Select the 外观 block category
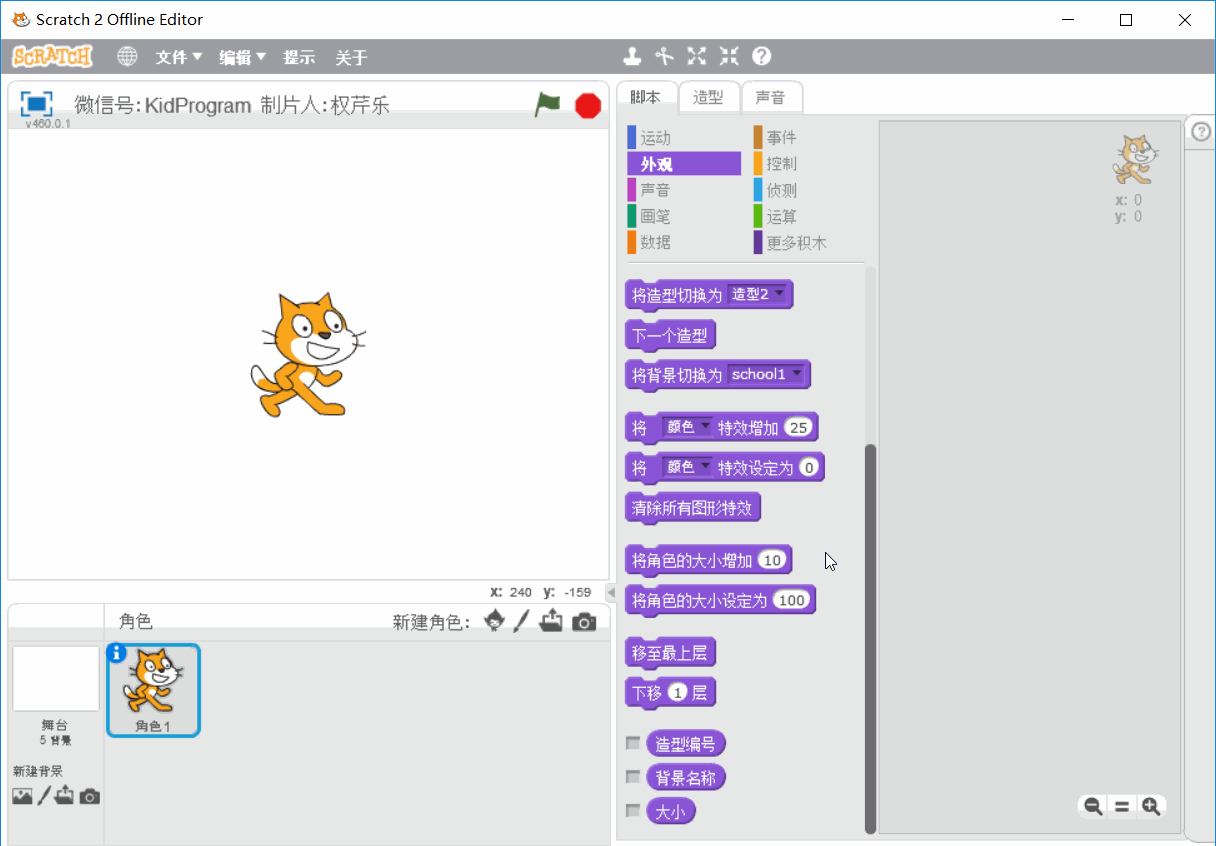The width and height of the screenshot is (1216, 846). pos(683,164)
